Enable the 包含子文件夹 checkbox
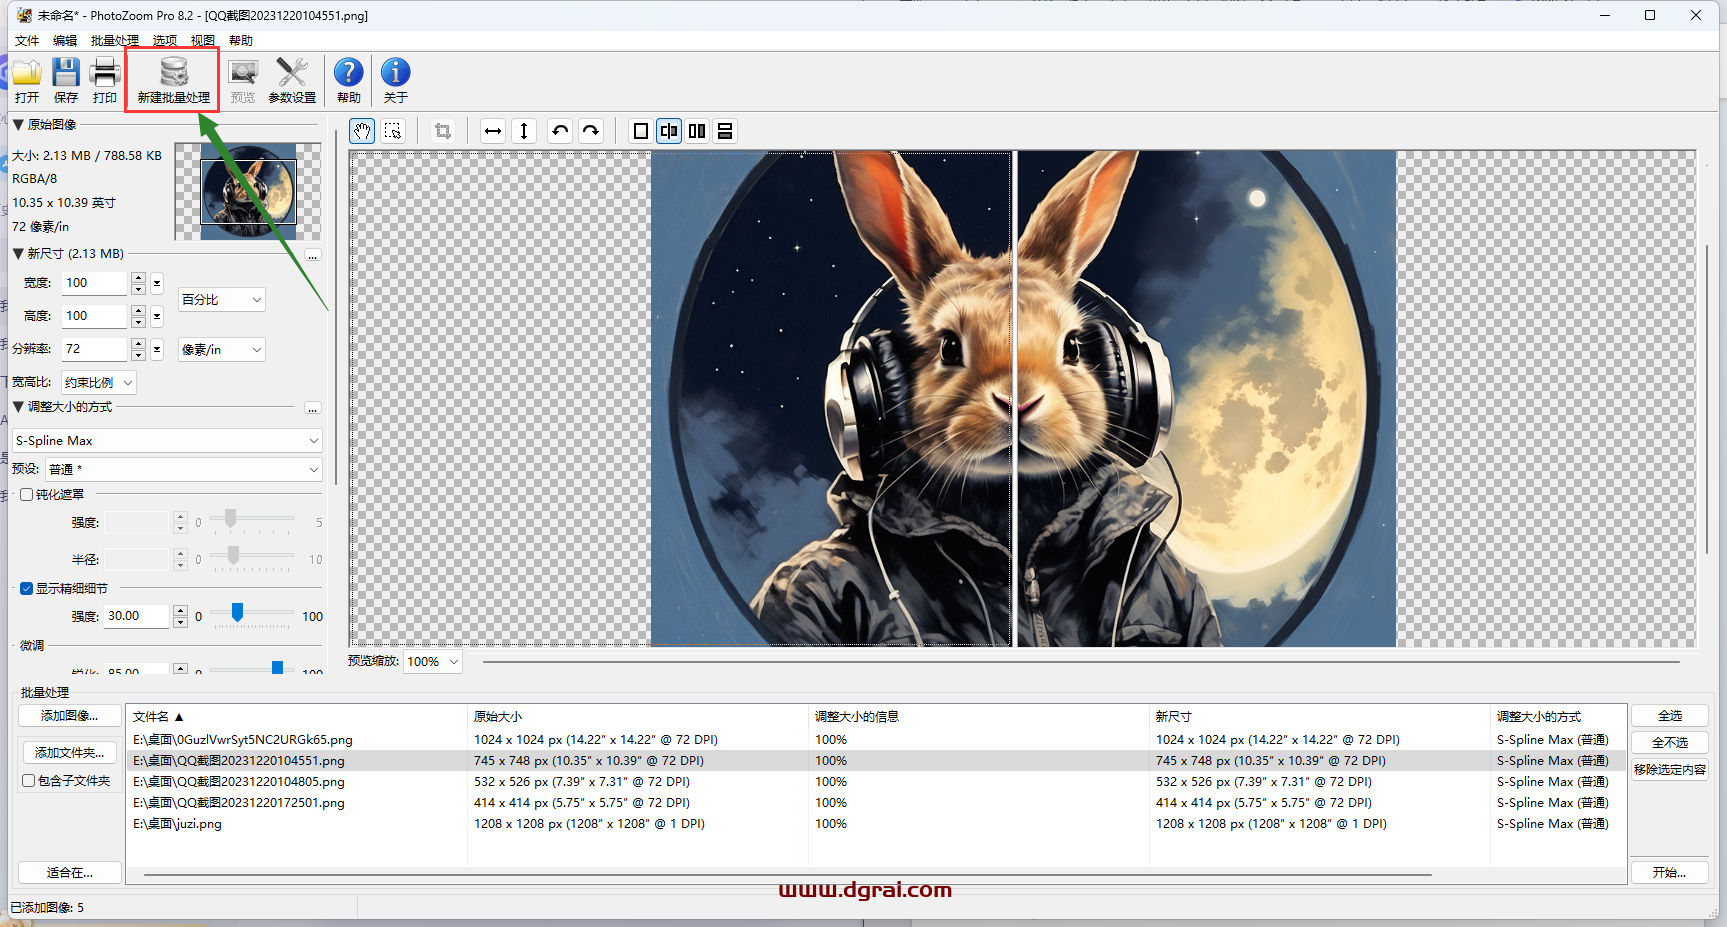Image resolution: width=1727 pixels, height=927 pixels. click(29, 781)
